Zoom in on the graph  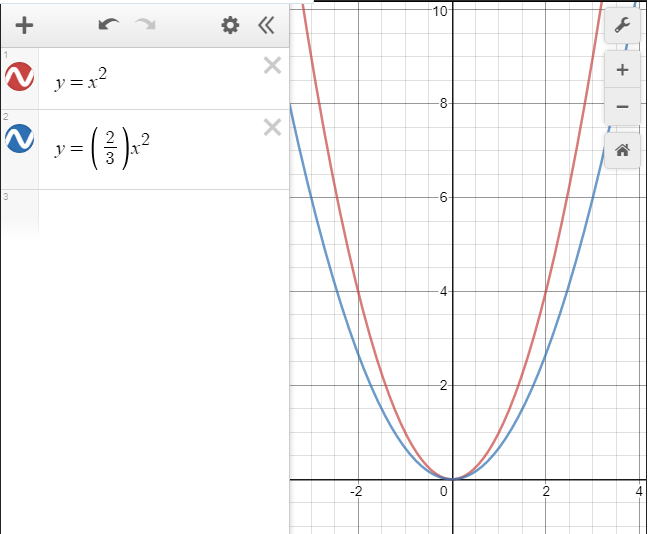coord(622,70)
